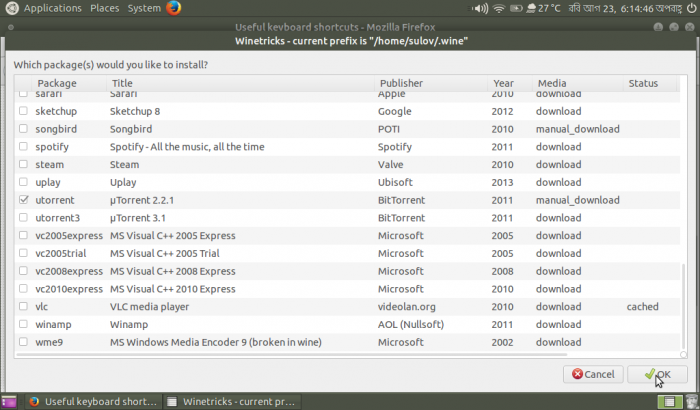The height and width of the screenshot is (410, 700).
Task: Click the battery status icon
Action: (x=516, y=8)
